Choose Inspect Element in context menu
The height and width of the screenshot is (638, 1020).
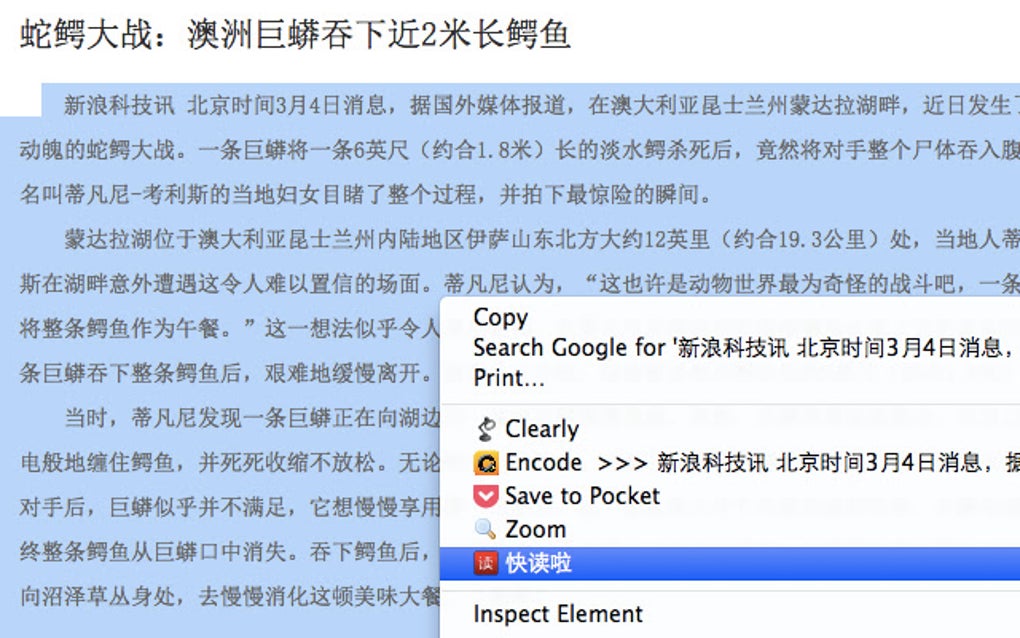pyautogui.click(x=558, y=614)
